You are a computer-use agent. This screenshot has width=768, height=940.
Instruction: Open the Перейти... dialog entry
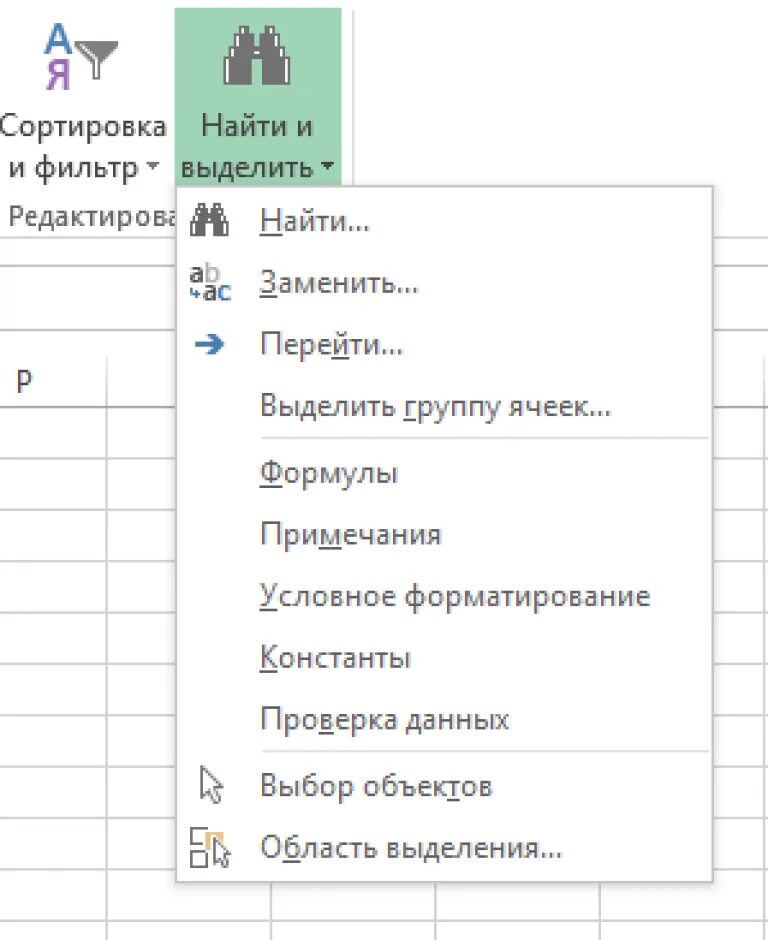[x=444, y=344]
